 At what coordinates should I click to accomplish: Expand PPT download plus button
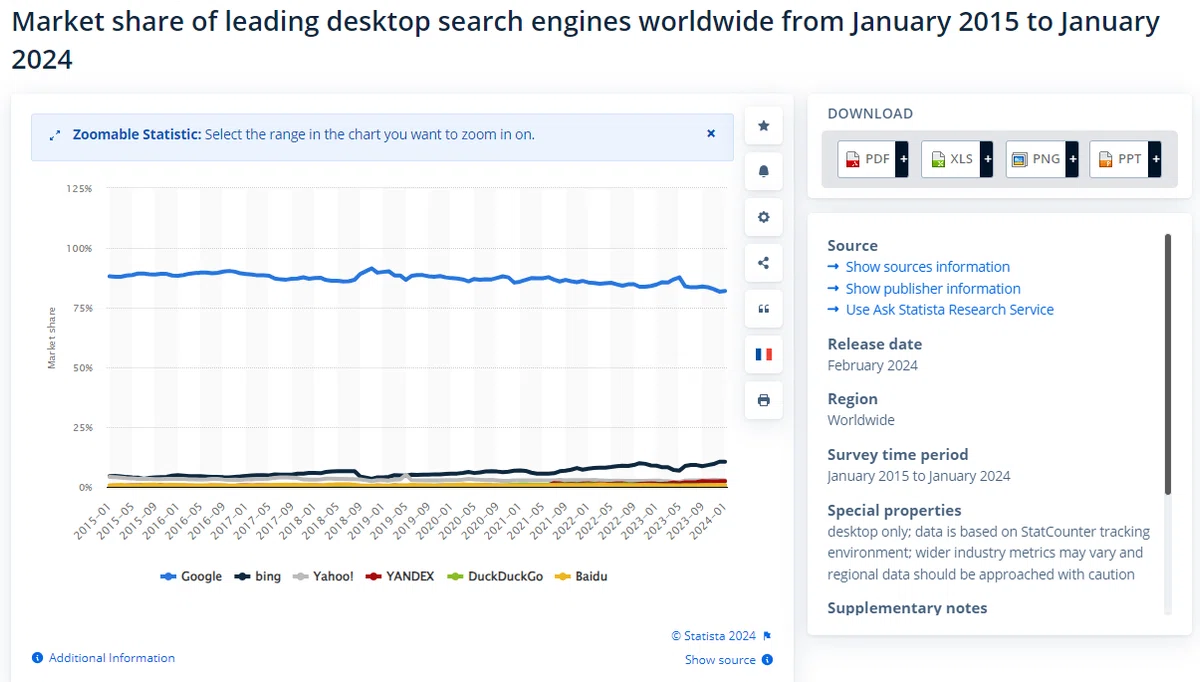[x=1155, y=159]
